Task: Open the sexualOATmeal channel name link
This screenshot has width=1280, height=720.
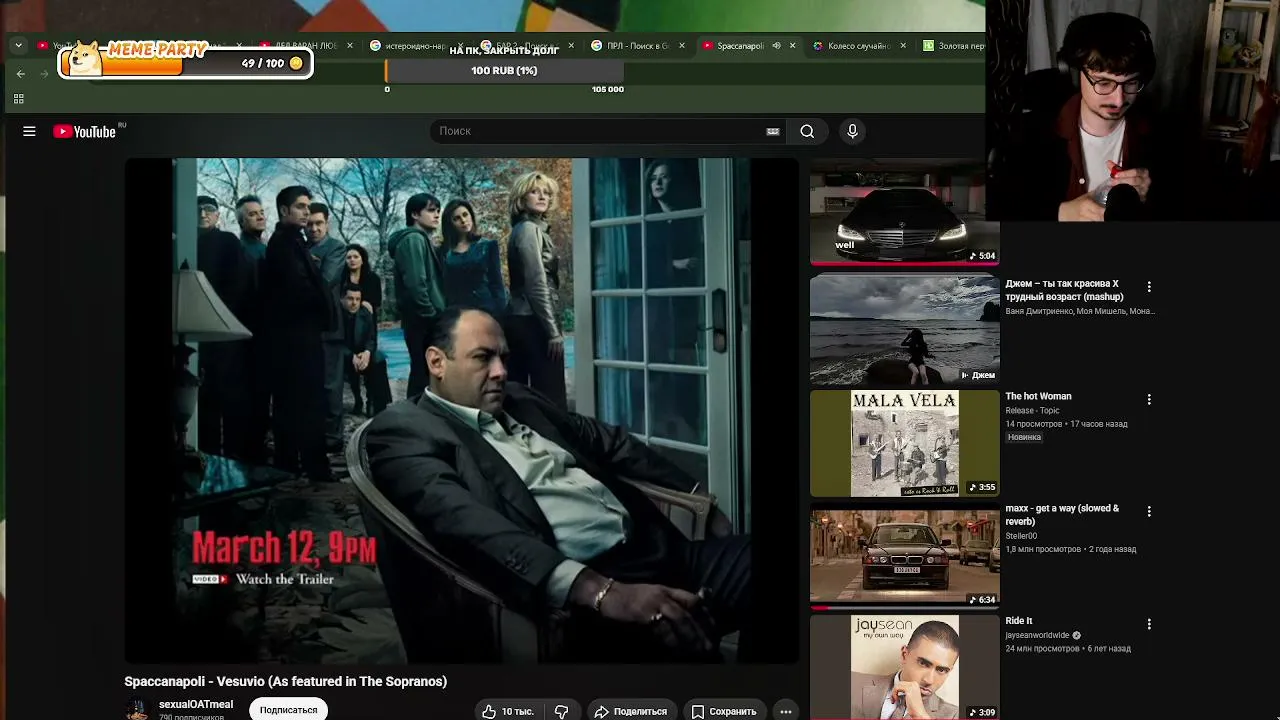Action: 196,704
